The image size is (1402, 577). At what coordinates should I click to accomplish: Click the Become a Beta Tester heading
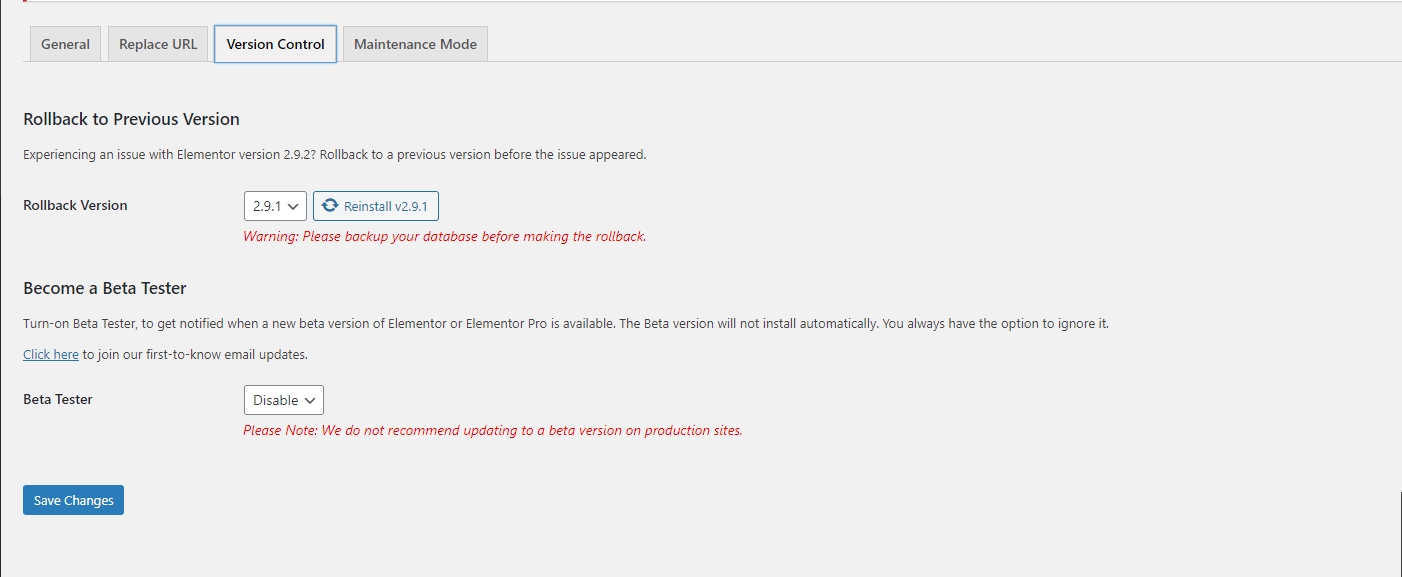click(105, 288)
